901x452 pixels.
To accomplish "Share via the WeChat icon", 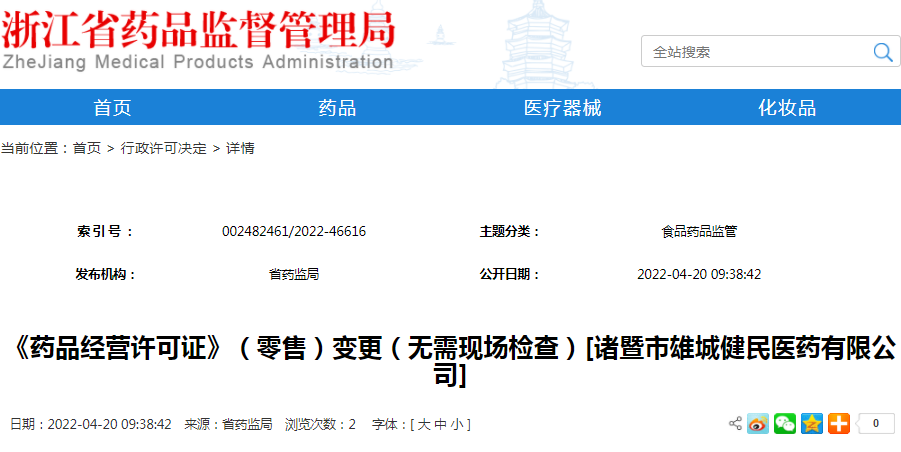I will click(x=785, y=424).
